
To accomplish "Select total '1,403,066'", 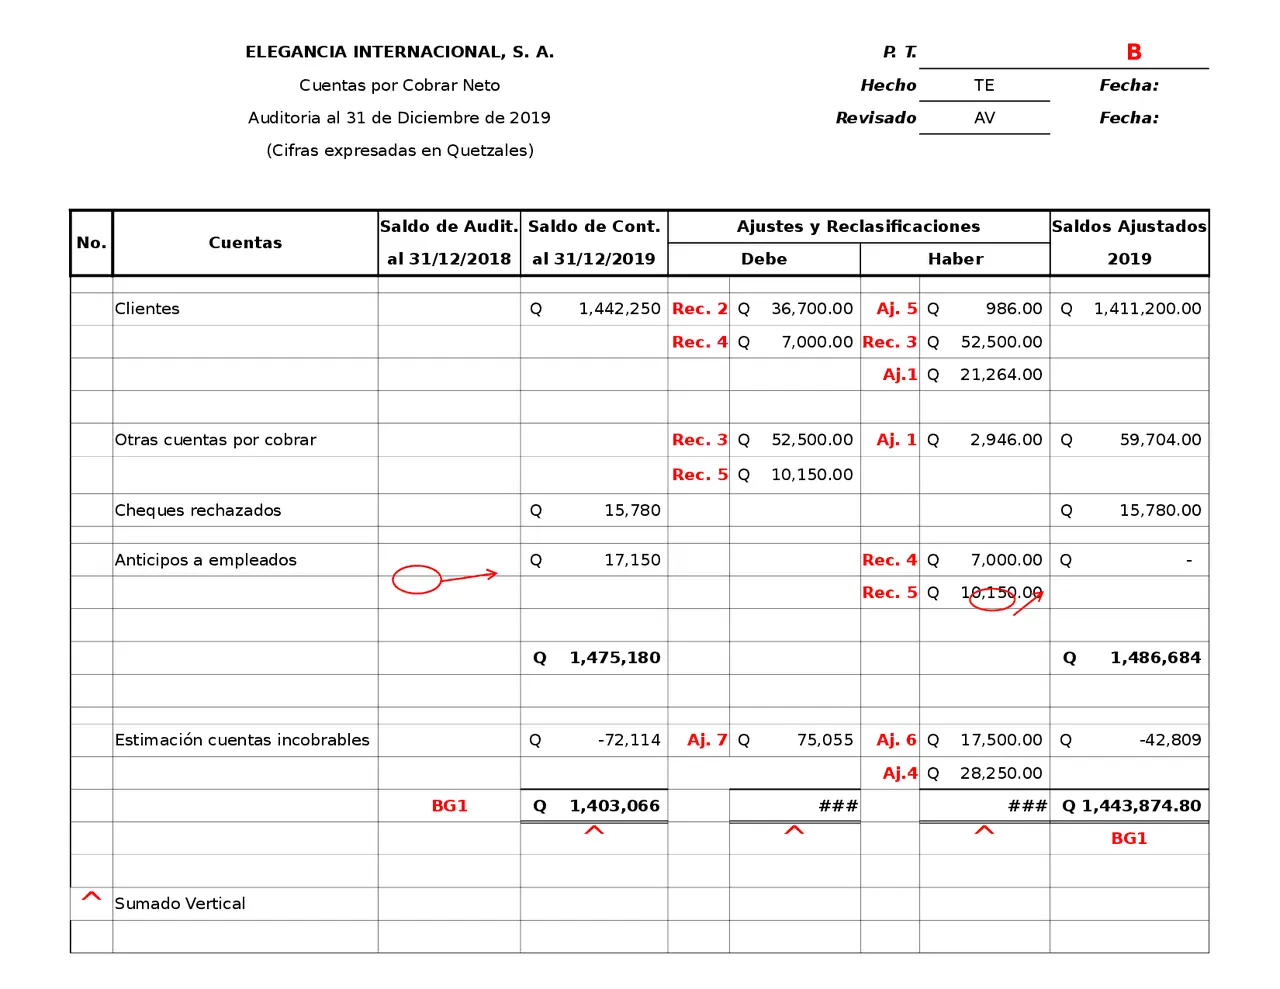I will pos(615,806).
